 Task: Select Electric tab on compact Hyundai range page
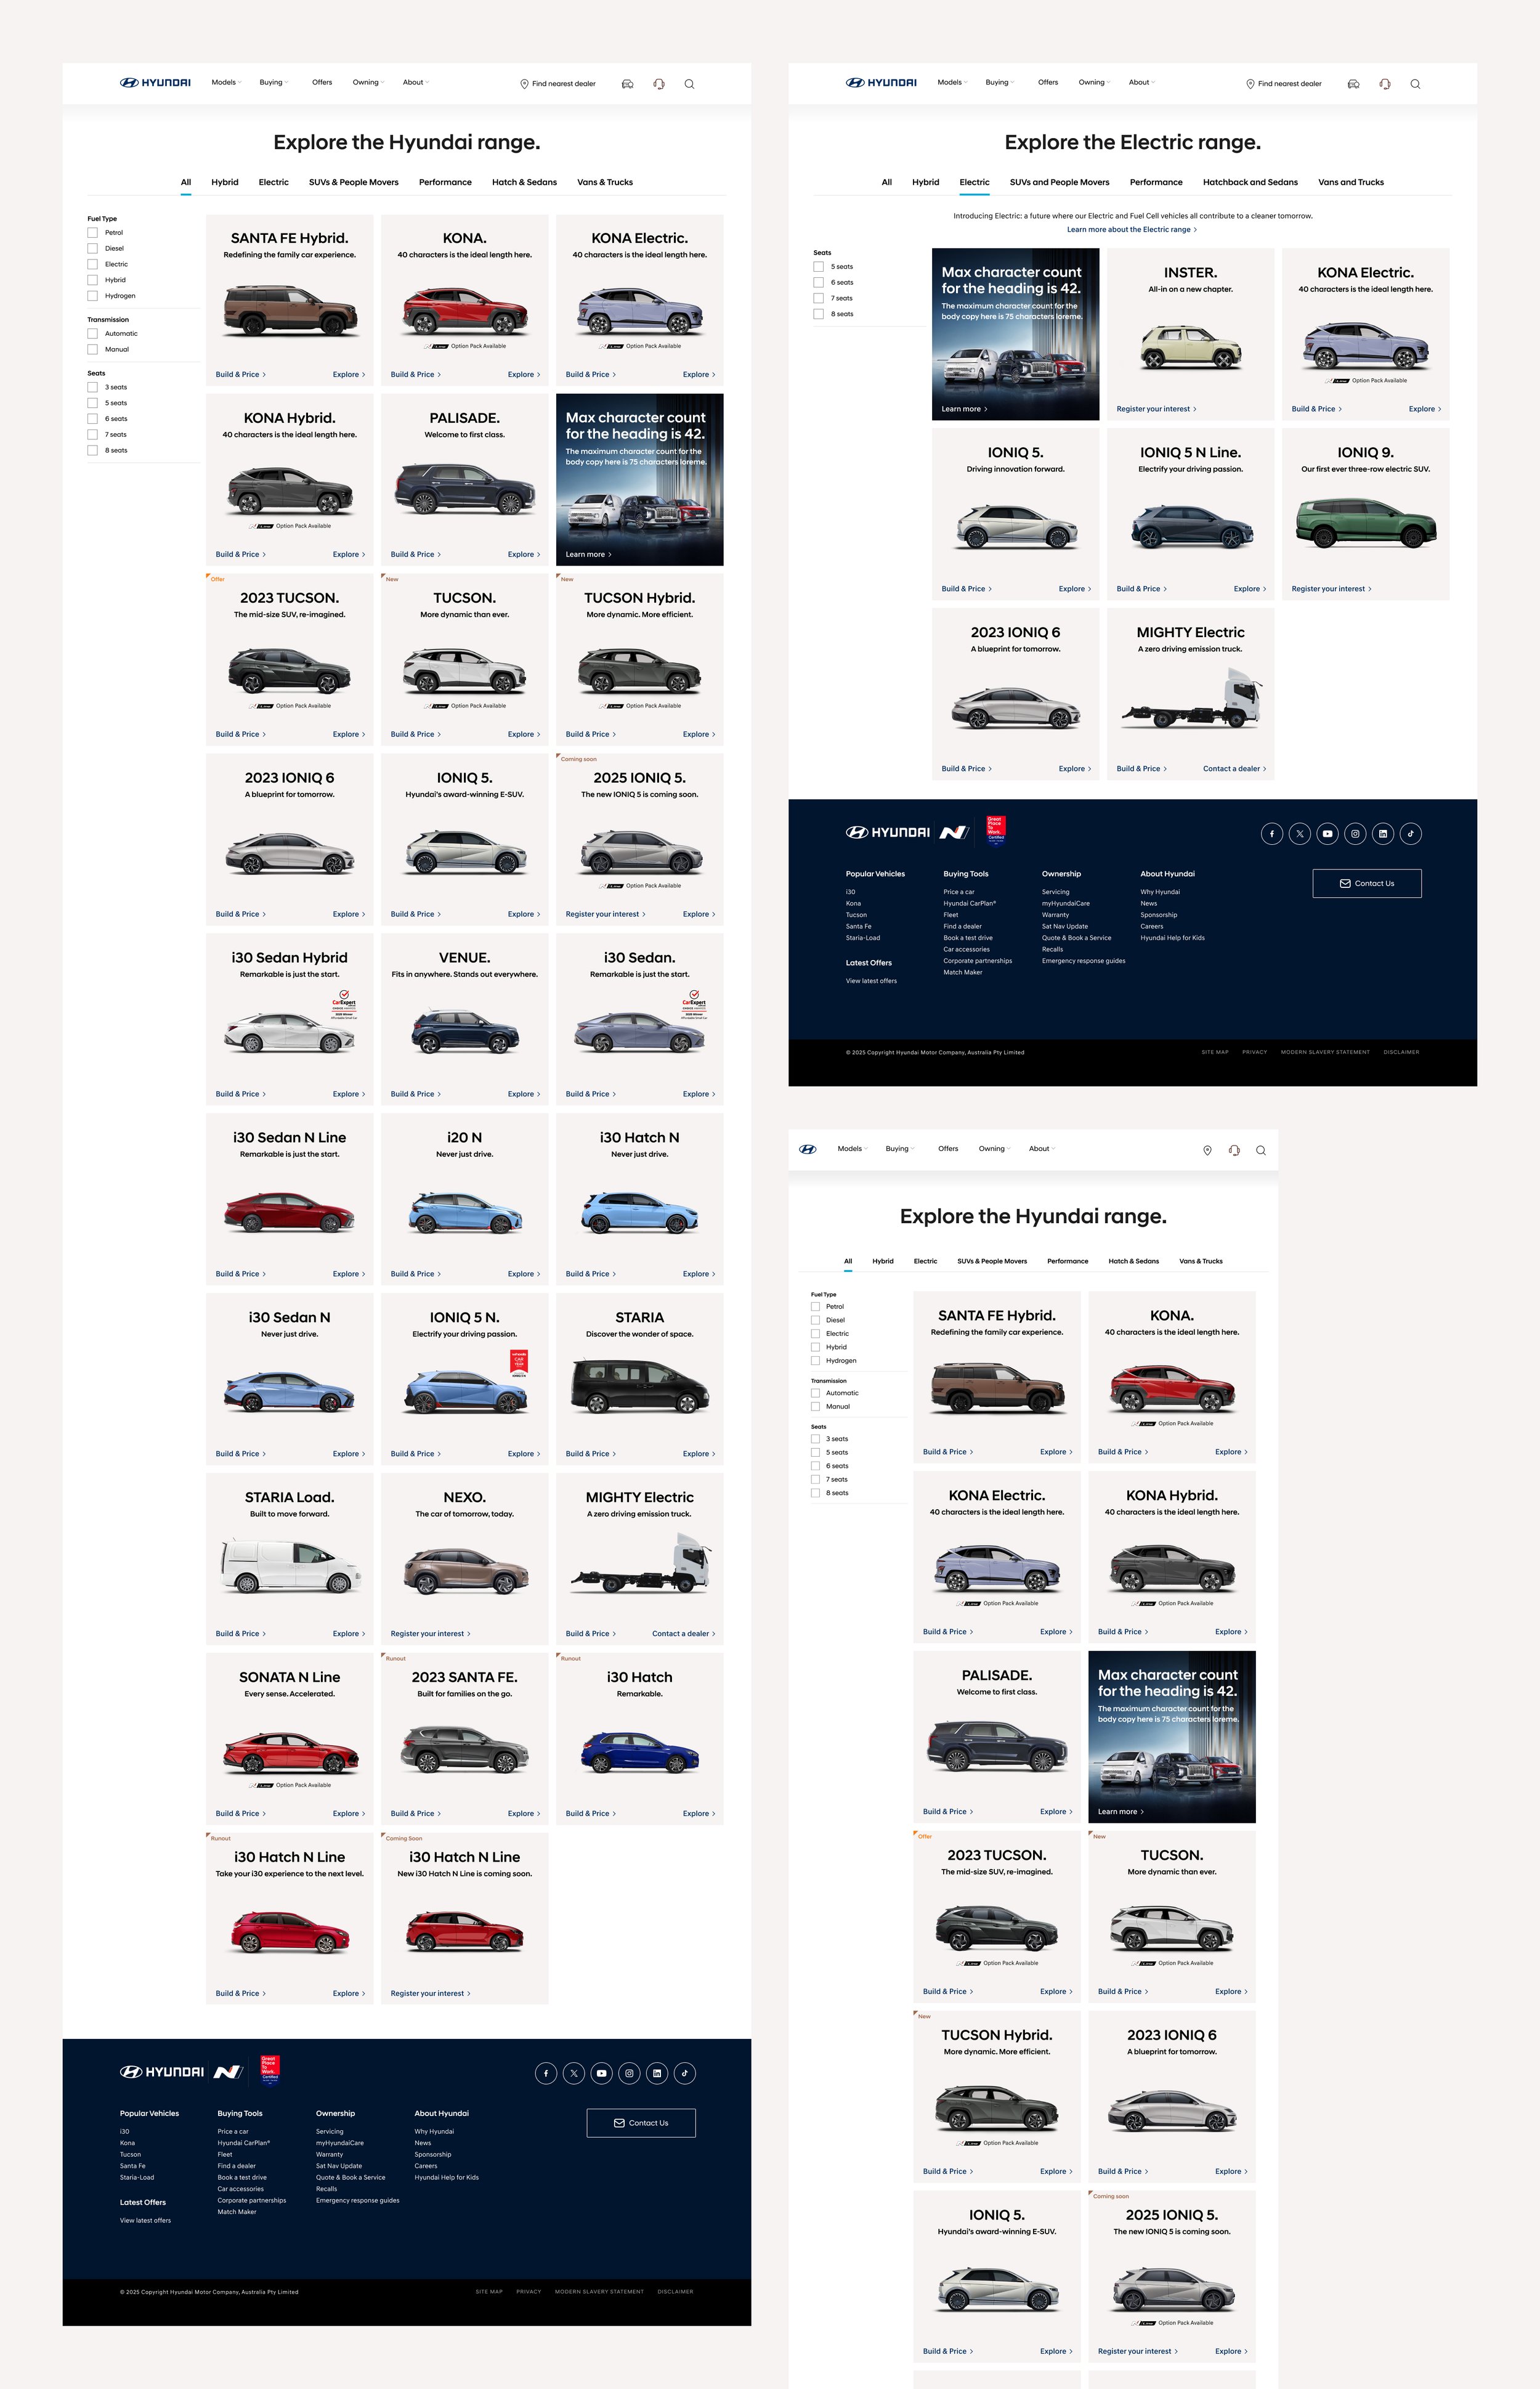(925, 1261)
